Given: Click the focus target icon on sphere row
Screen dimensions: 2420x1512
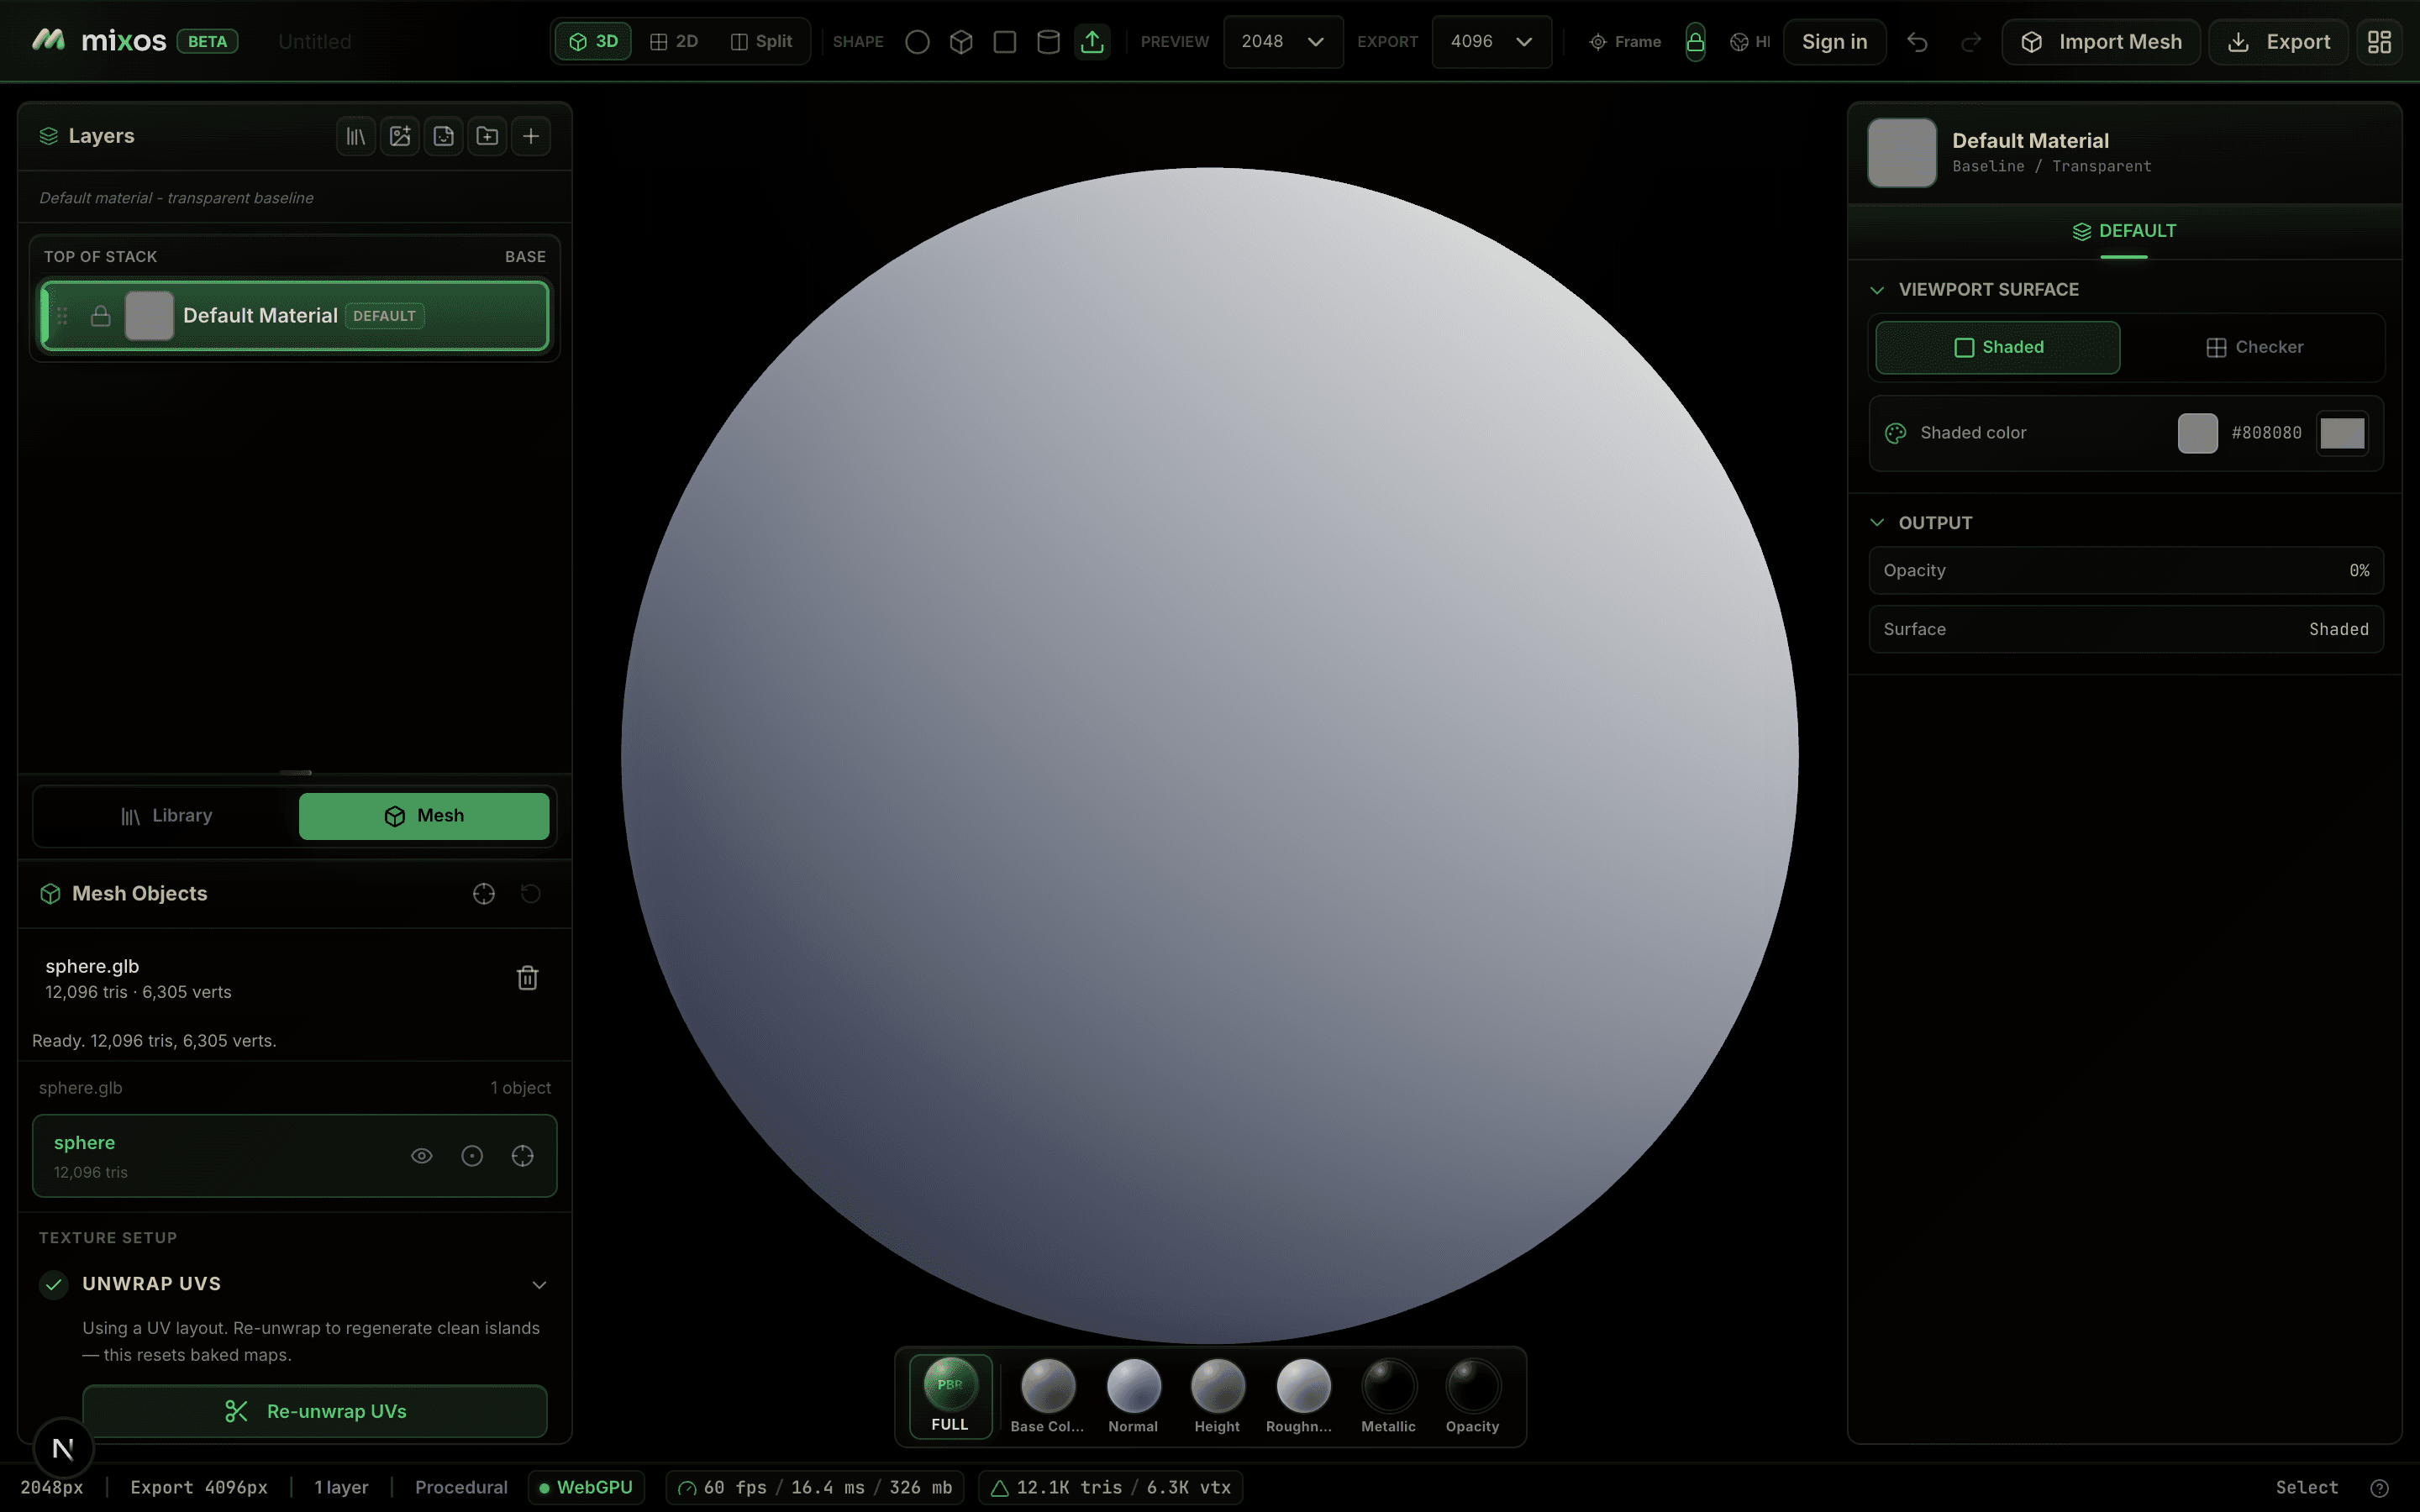Looking at the screenshot, I should click(x=523, y=1156).
